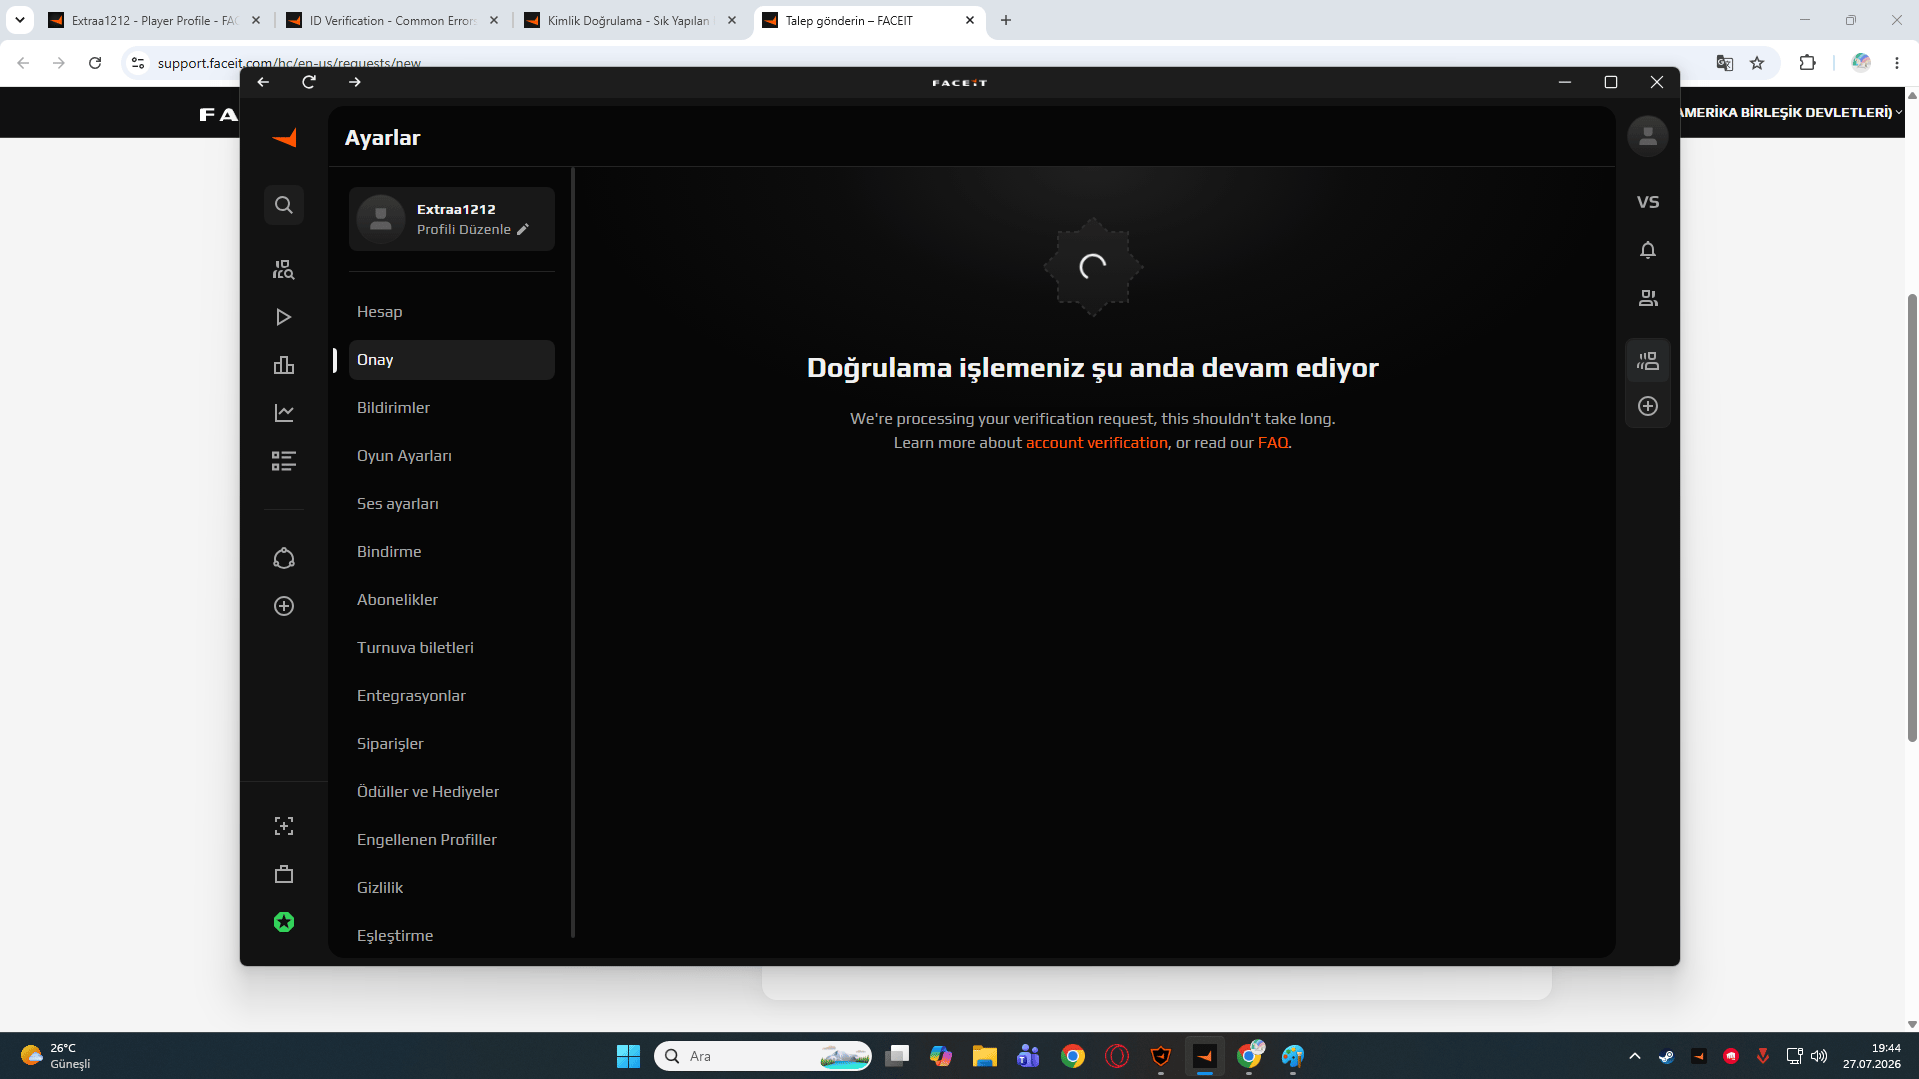Click the play triangle icon in sidebar
The image size is (1919, 1079).
[x=284, y=317]
